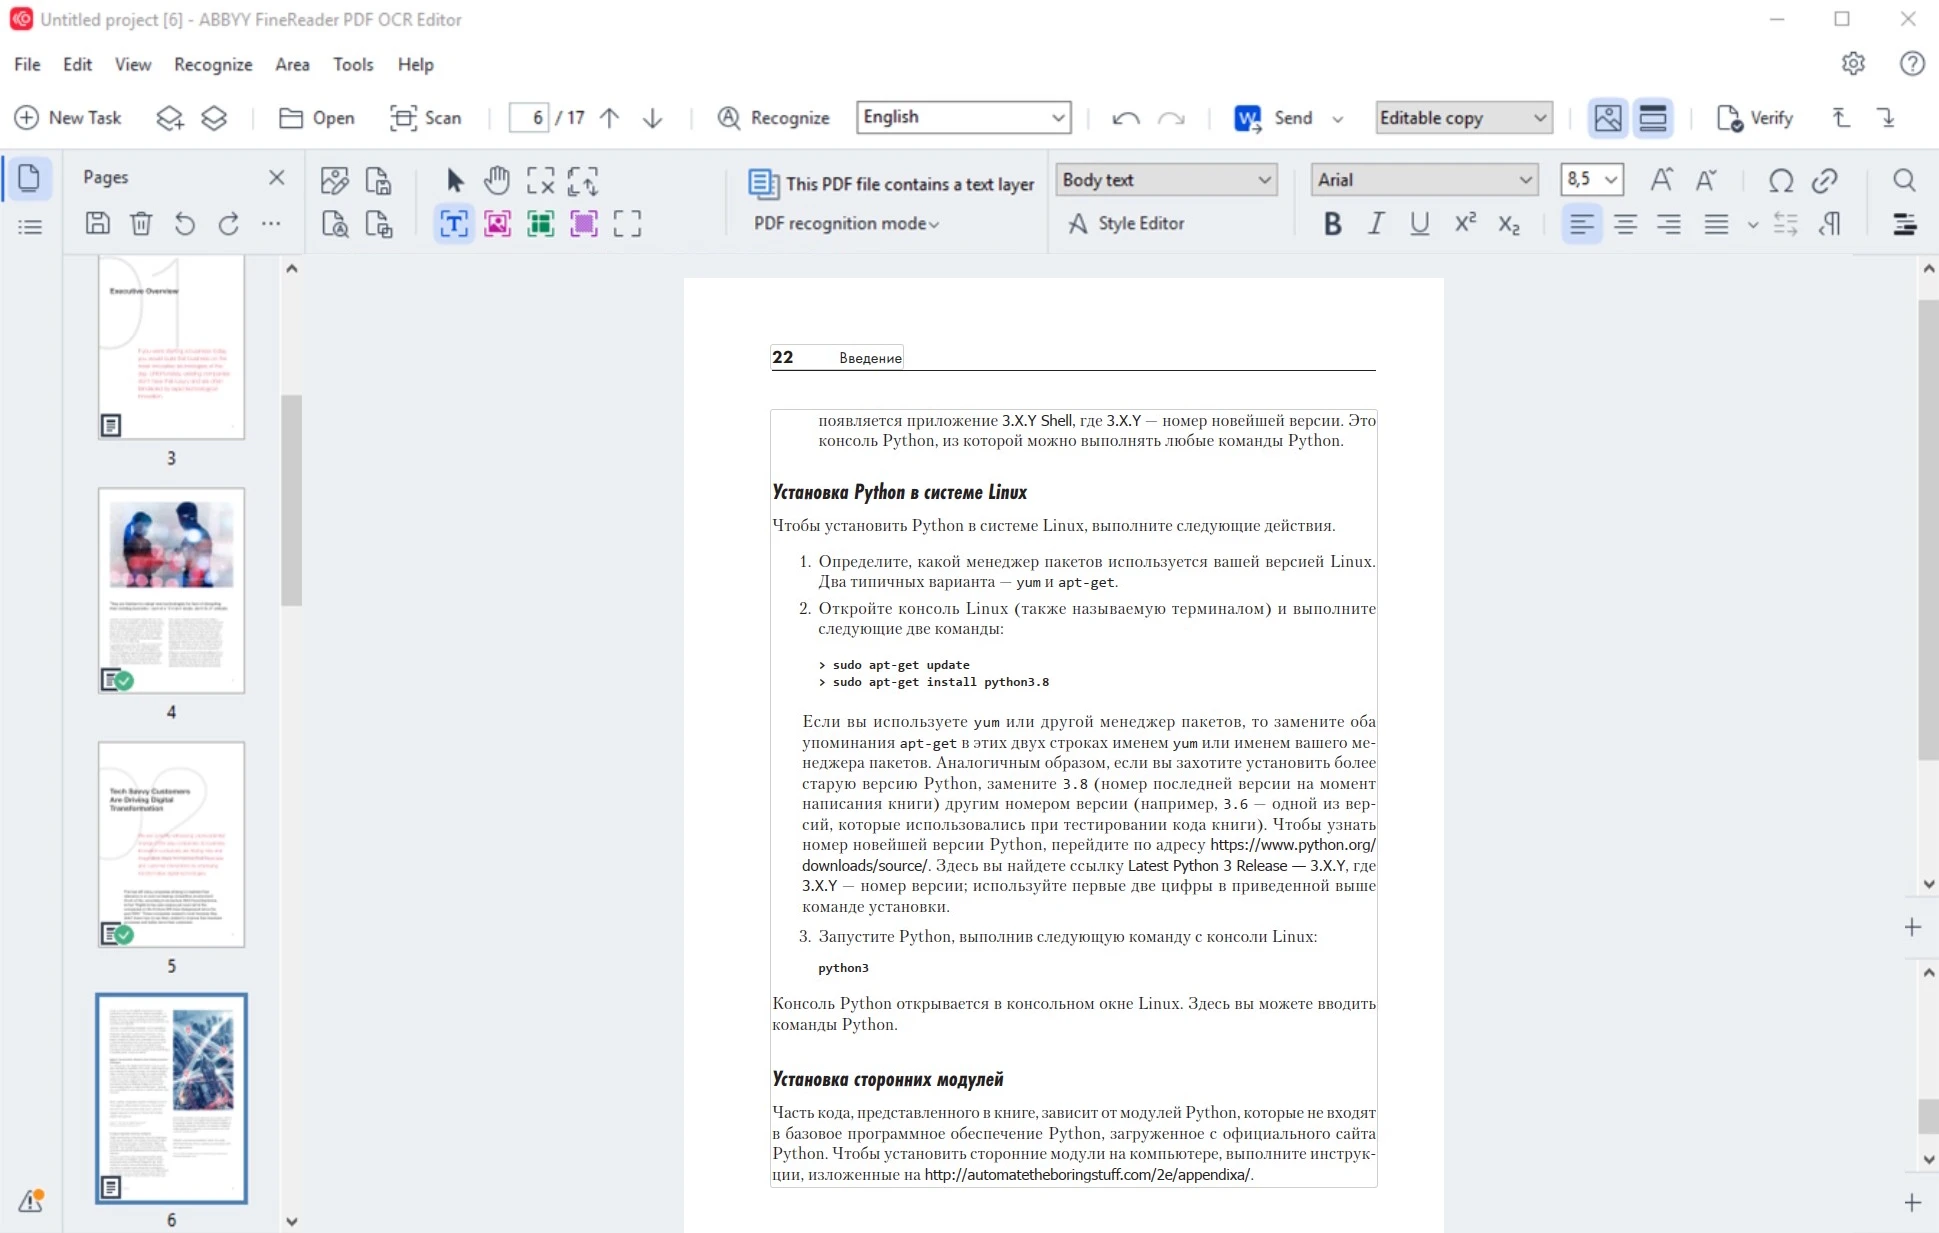Open the help question mark icon
1939x1233 pixels.
click(x=1912, y=63)
